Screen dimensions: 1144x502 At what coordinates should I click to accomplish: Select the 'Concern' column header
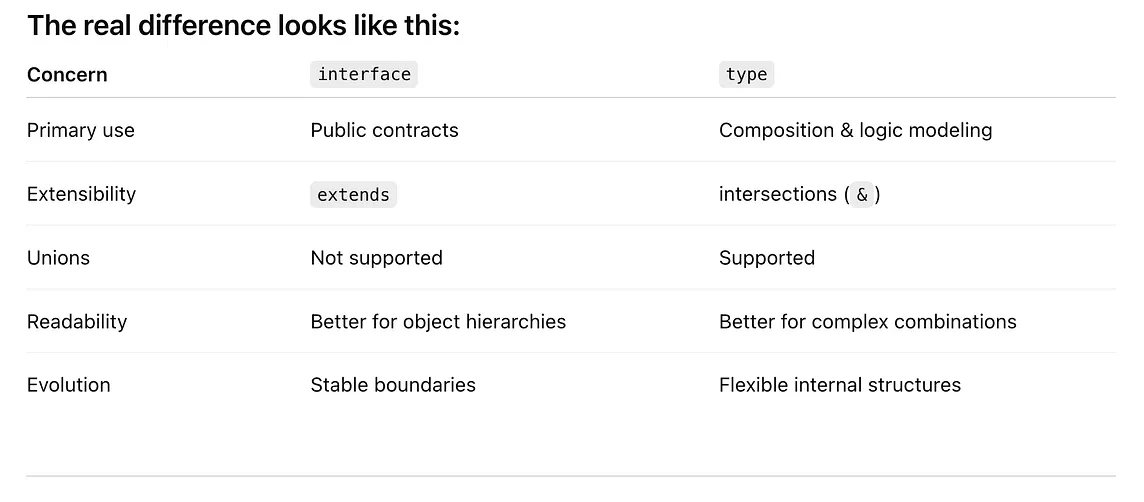pos(67,74)
